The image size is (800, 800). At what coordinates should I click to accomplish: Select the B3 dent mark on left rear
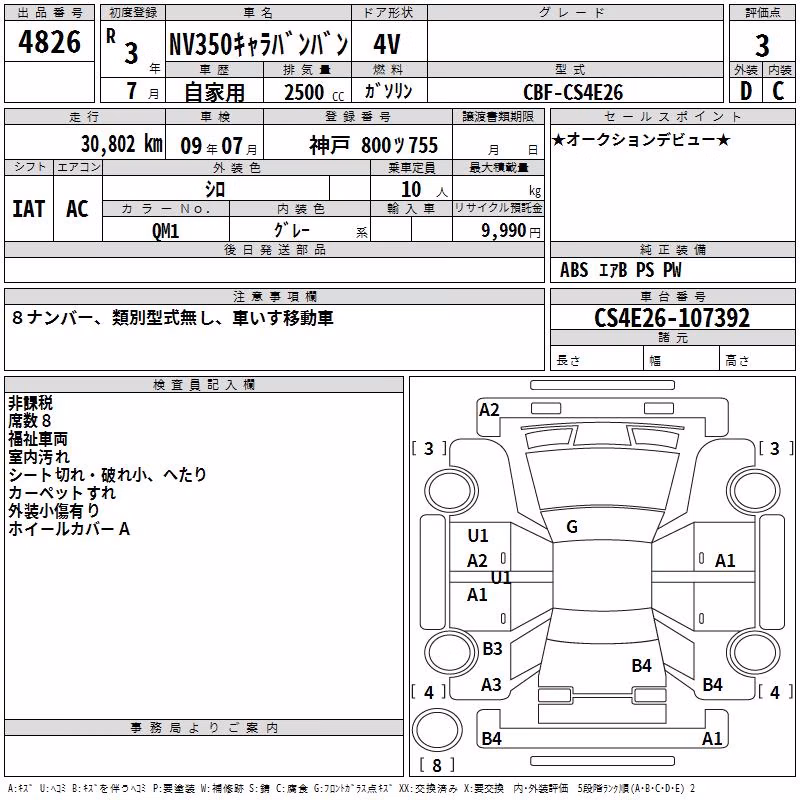tap(492, 648)
